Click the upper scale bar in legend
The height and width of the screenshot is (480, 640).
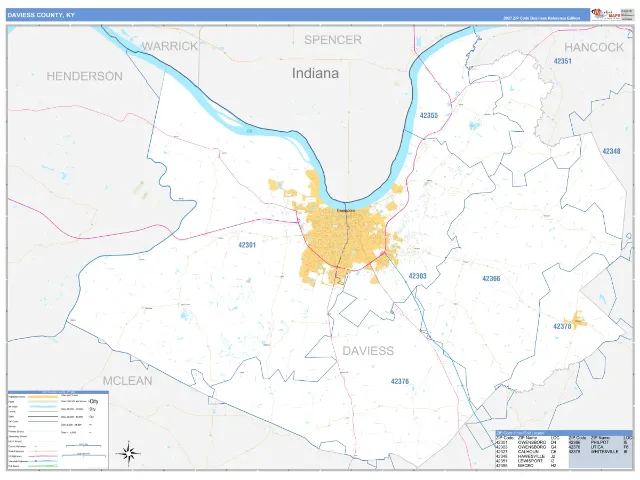84,445
